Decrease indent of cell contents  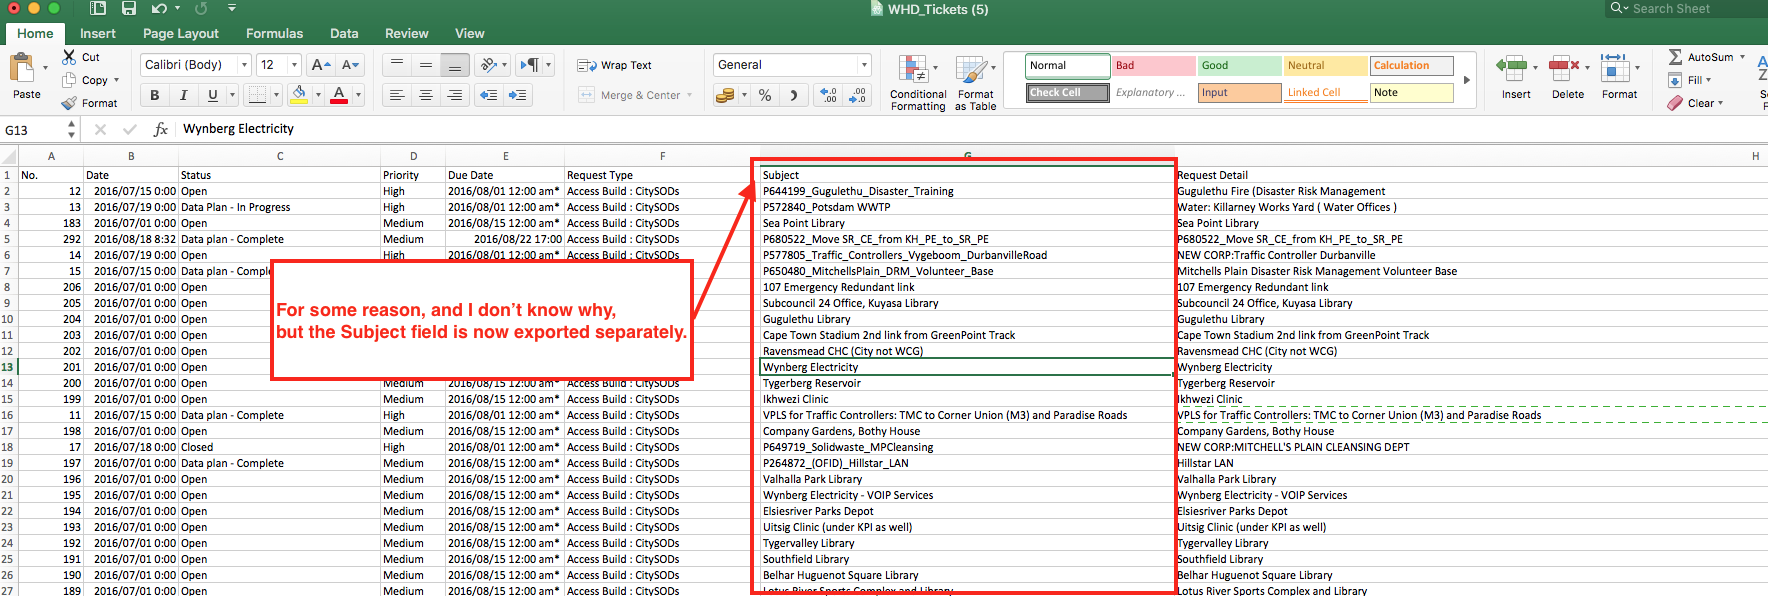tap(488, 95)
